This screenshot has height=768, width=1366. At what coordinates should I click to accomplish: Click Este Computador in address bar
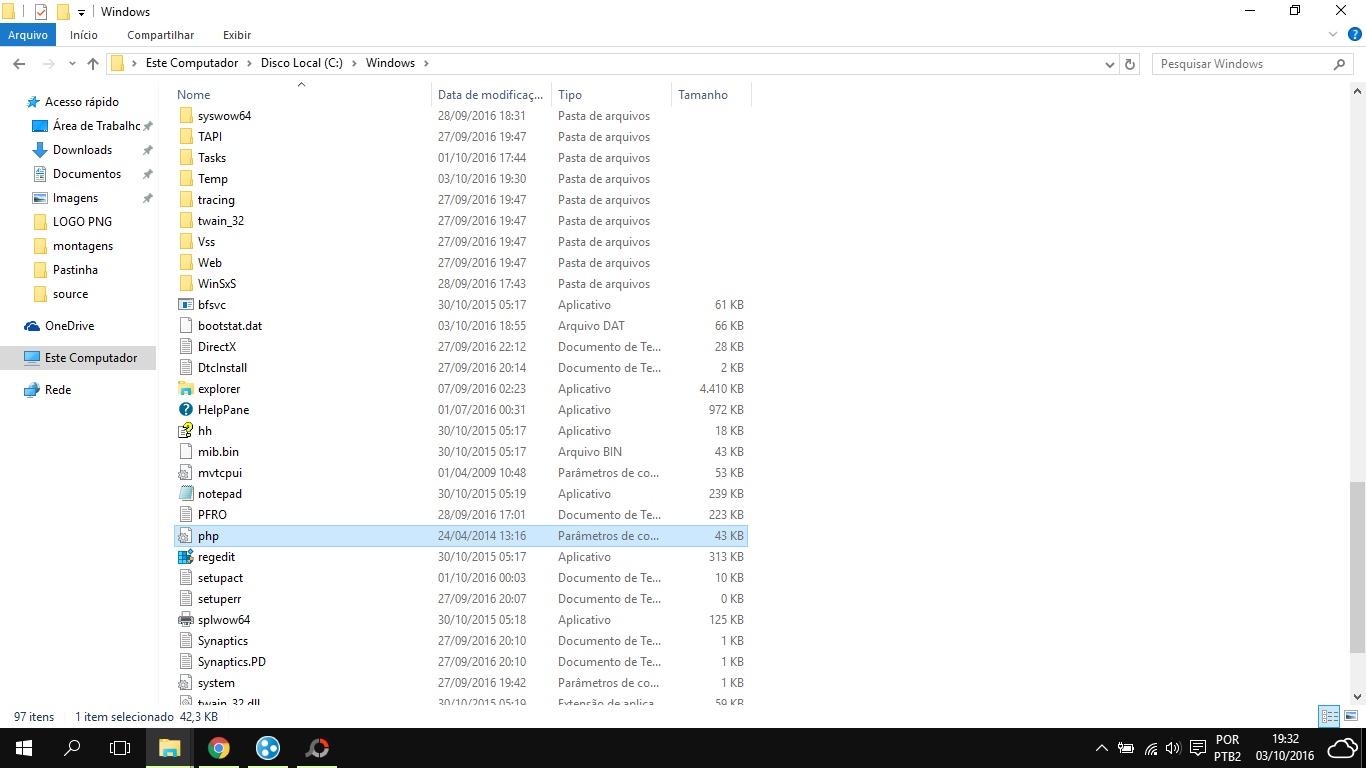tap(192, 63)
